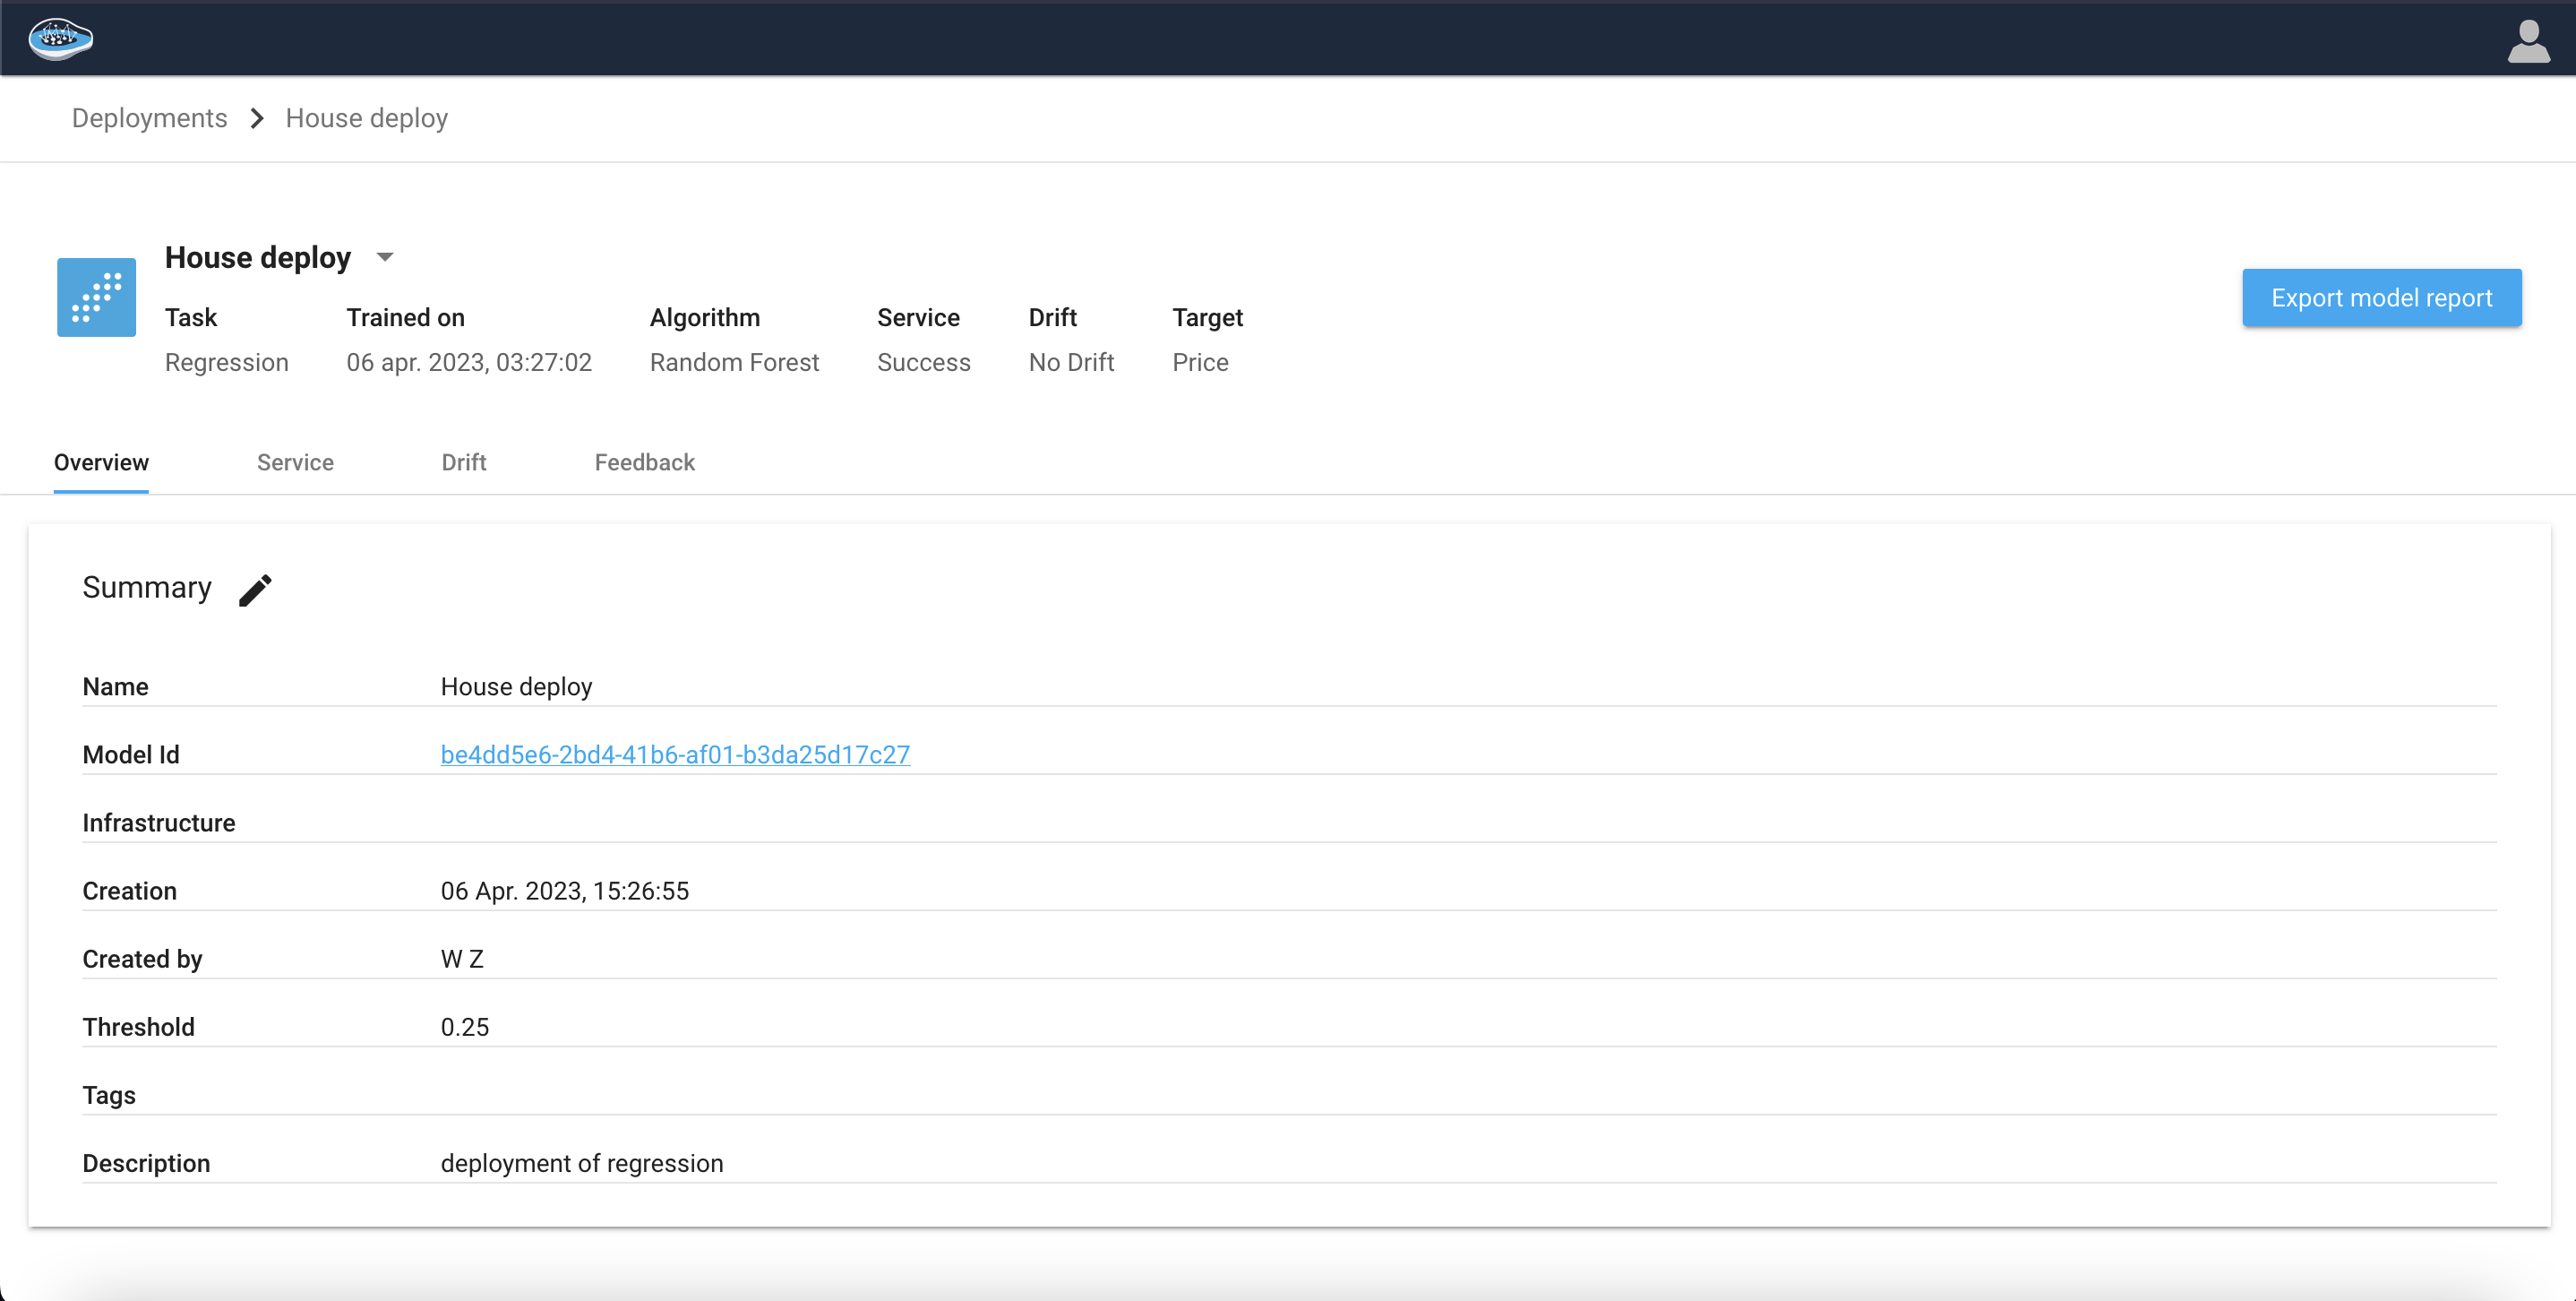
Task: Click the No Drift status value
Action: click(x=1071, y=362)
